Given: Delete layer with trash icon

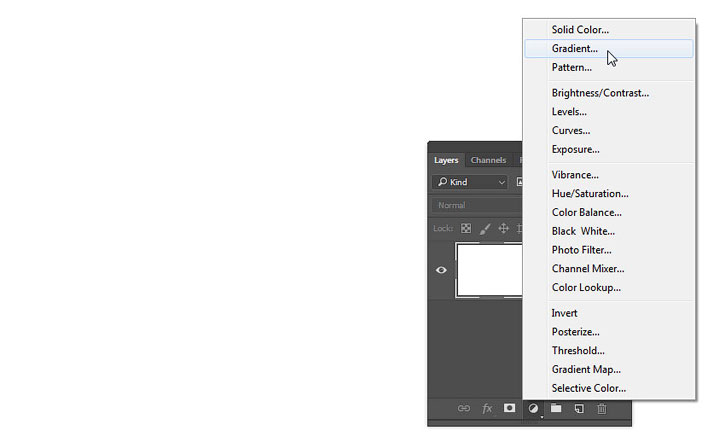Looking at the screenshot, I should coord(602,408).
